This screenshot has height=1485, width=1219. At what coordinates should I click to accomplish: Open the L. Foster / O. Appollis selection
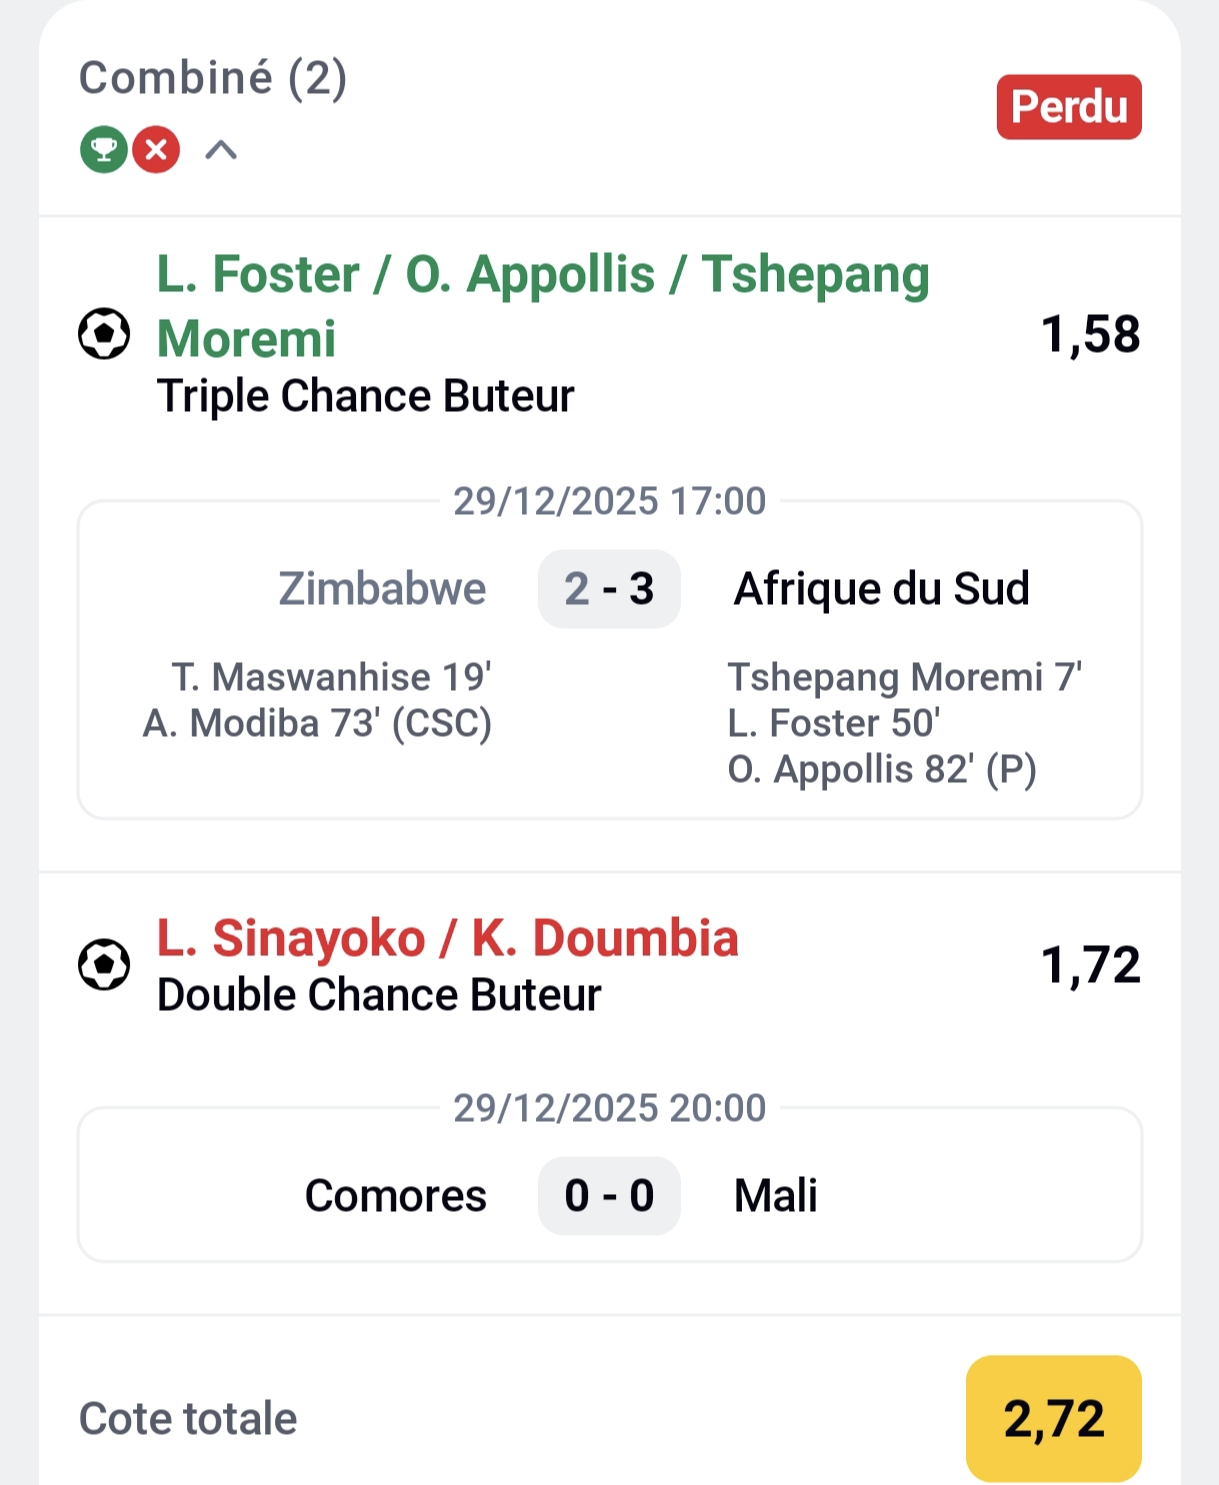click(543, 305)
